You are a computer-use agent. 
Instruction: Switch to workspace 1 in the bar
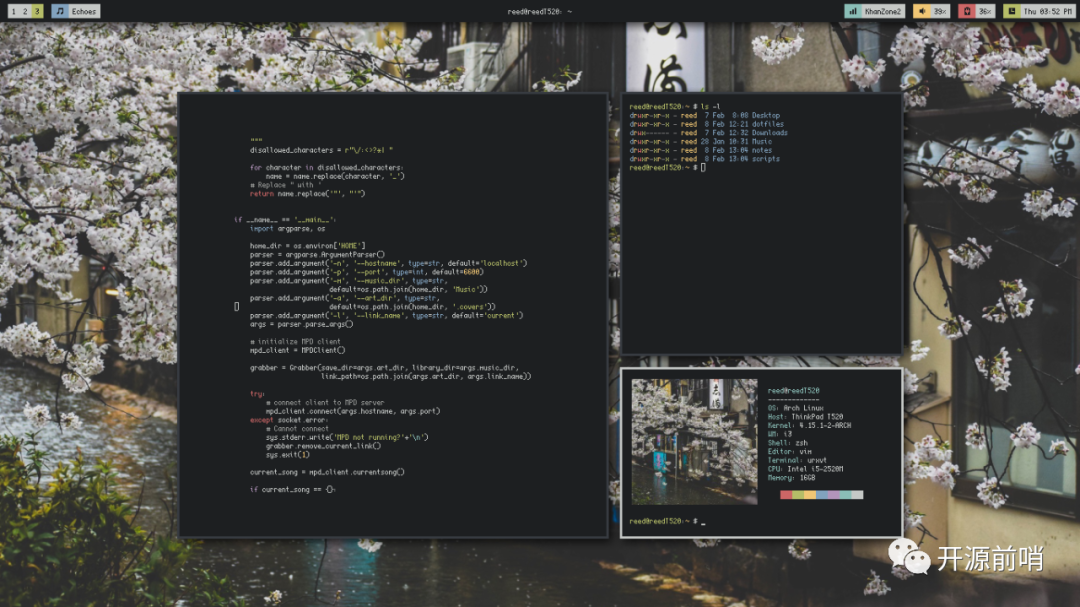click(x=13, y=10)
